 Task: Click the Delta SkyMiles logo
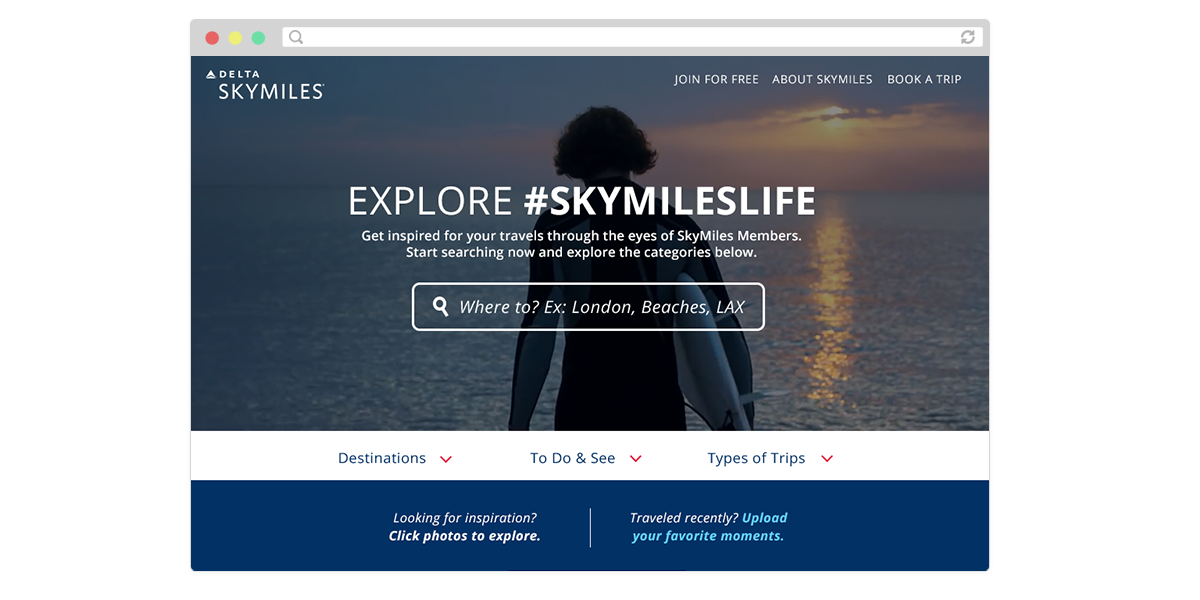point(265,85)
